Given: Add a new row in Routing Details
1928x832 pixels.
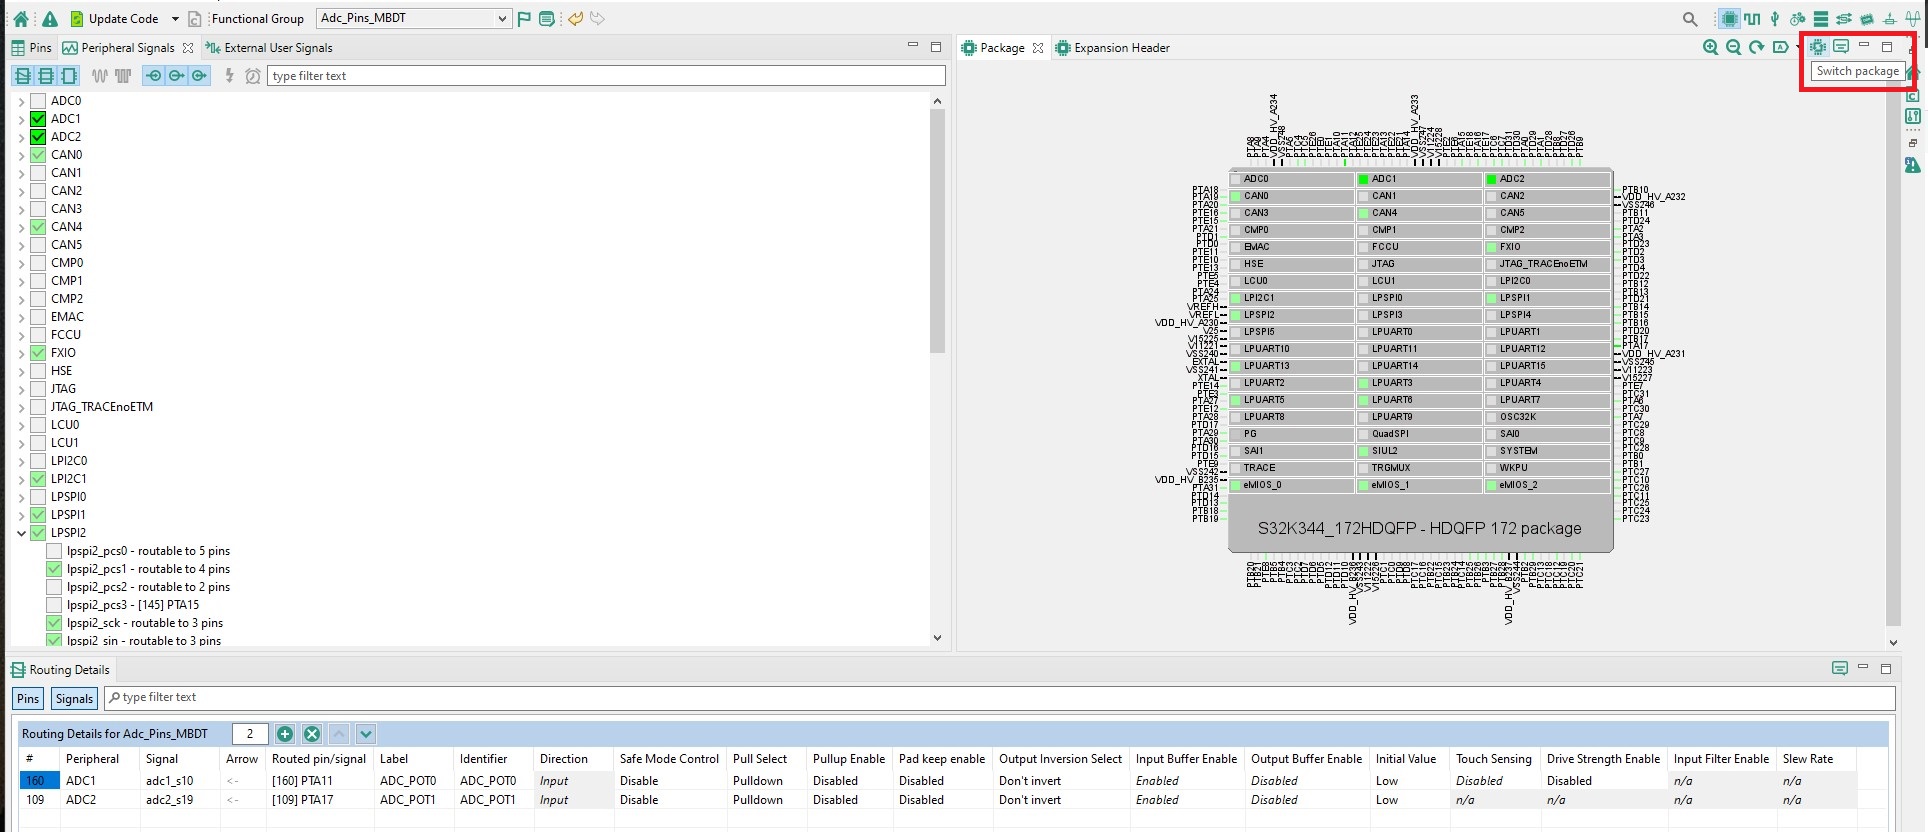Looking at the screenshot, I should coord(285,734).
